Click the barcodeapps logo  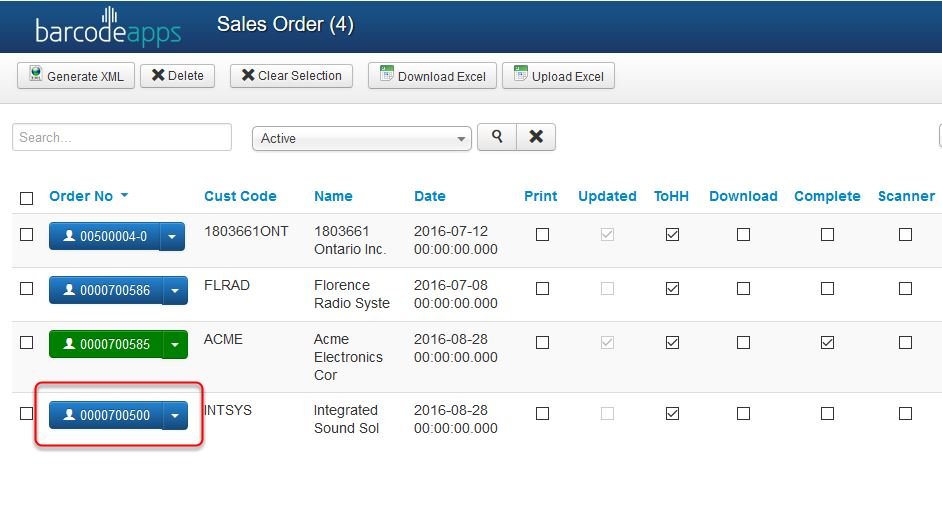[108, 27]
